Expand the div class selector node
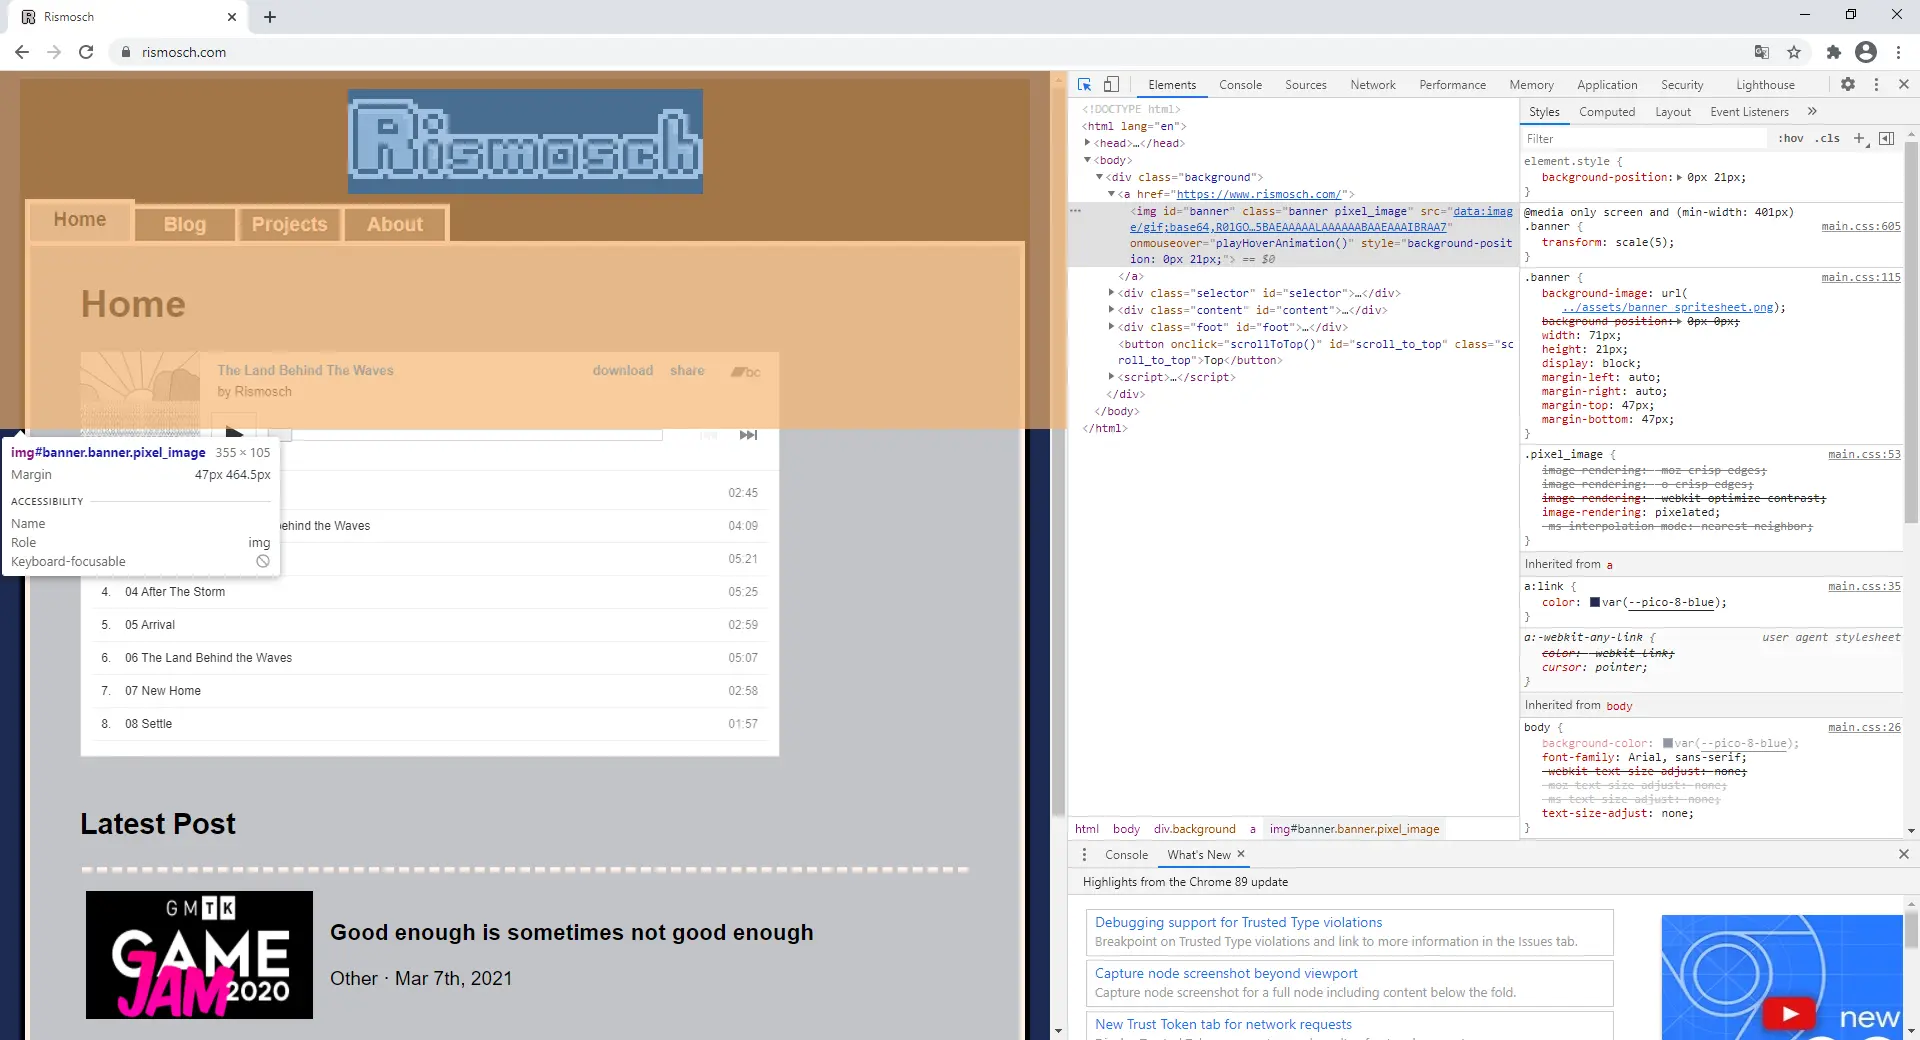1920x1040 pixels. tap(1111, 293)
